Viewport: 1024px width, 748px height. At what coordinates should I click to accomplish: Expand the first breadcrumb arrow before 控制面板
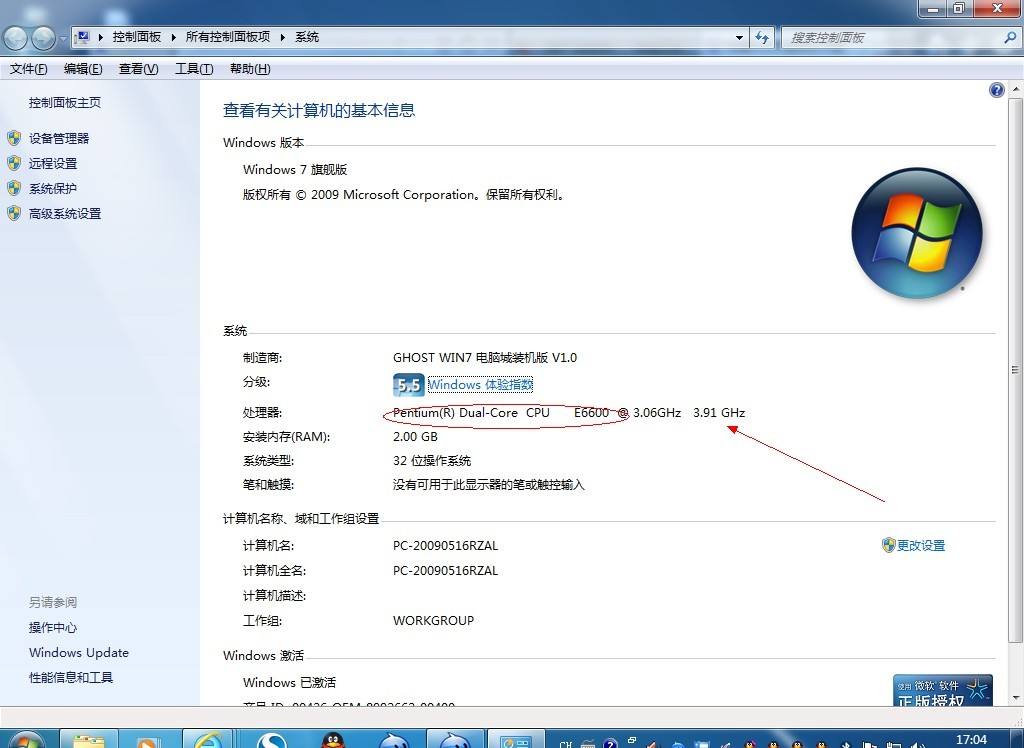[x=101, y=37]
